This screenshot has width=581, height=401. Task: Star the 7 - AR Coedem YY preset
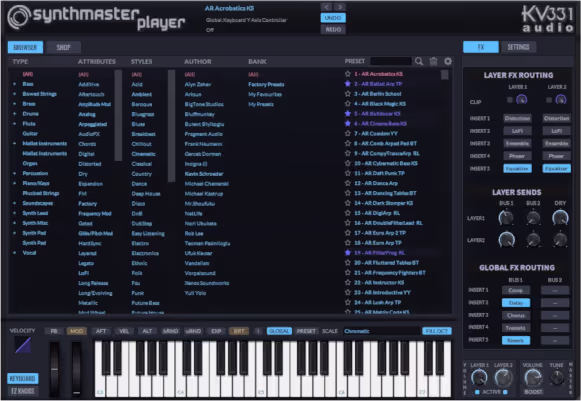coord(348,133)
